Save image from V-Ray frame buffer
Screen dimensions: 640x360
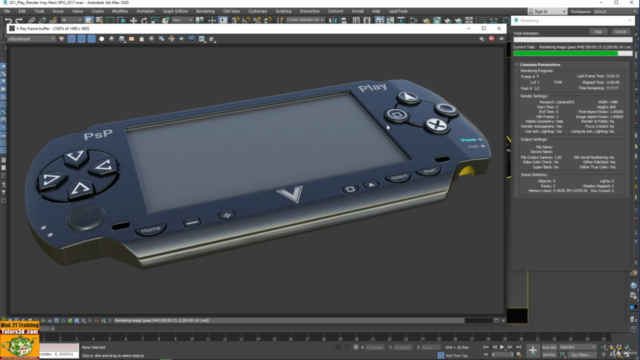(x=122, y=39)
